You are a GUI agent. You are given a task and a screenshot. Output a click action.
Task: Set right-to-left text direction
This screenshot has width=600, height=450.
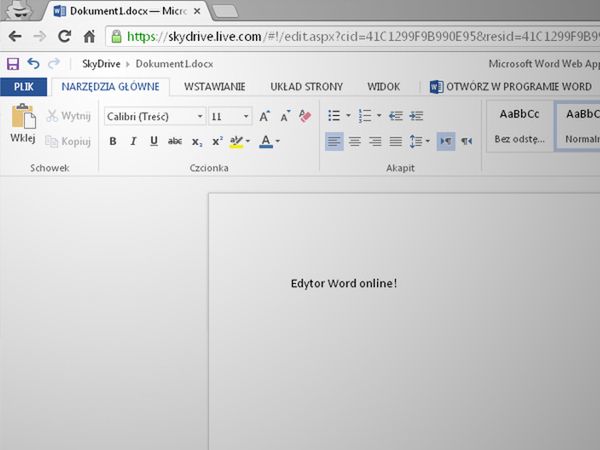tap(466, 142)
